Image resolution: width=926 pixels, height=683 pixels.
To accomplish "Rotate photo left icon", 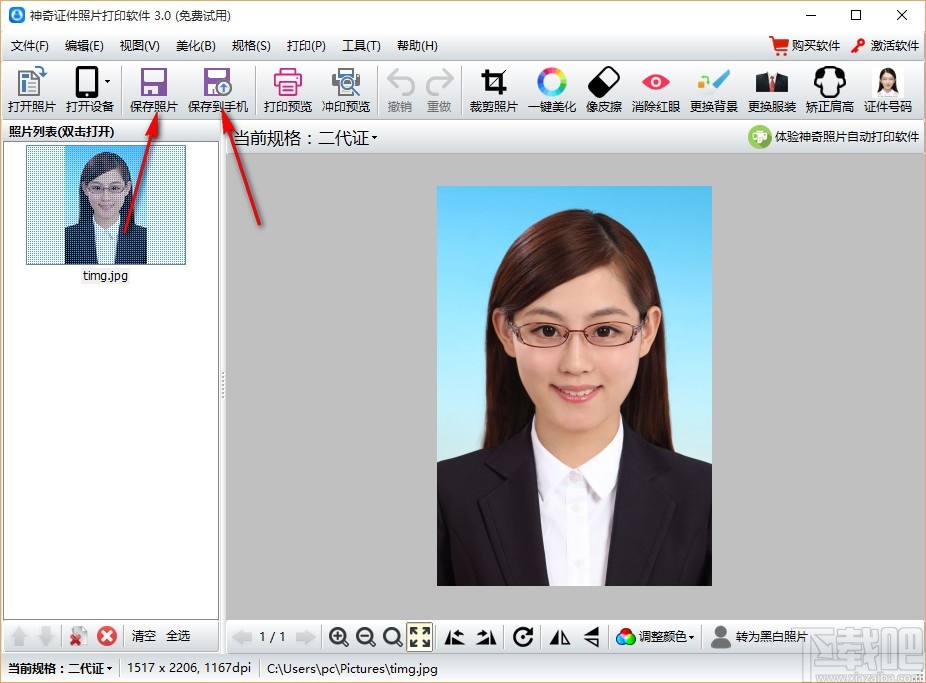I will [x=454, y=637].
